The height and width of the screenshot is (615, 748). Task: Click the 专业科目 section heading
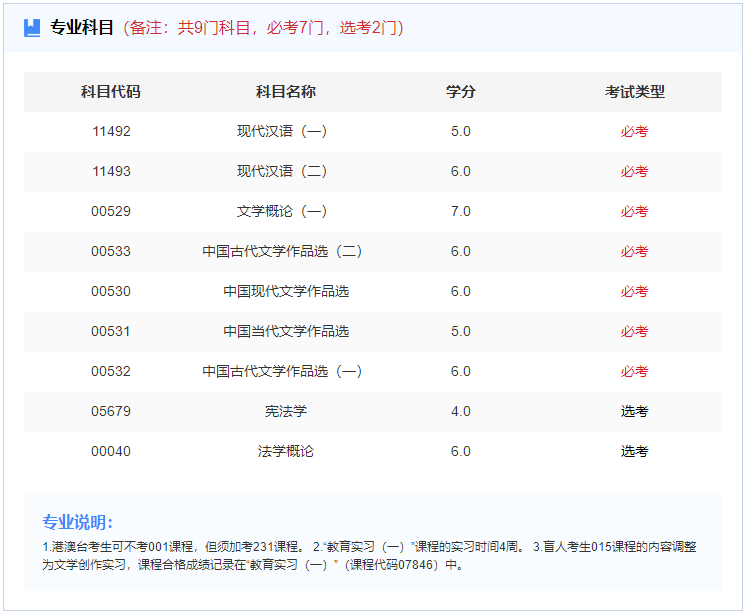click(x=82, y=27)
